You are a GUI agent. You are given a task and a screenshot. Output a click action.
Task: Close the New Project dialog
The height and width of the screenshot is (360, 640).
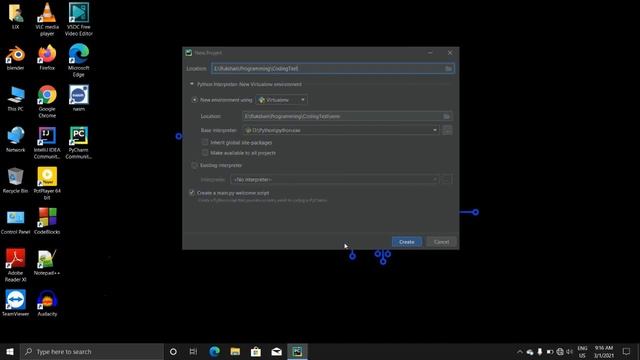(450, 53)
